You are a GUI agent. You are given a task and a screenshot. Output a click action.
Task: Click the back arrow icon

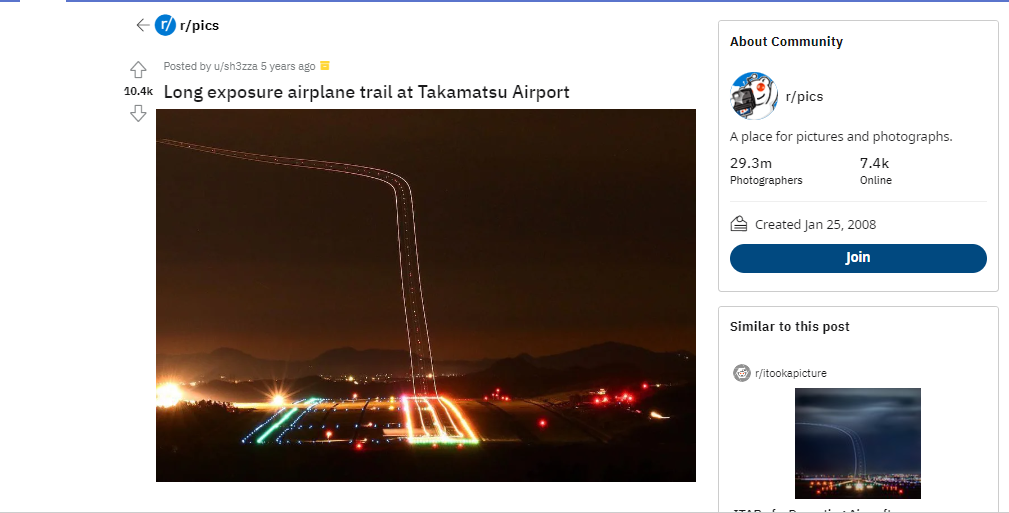(142, 25)
